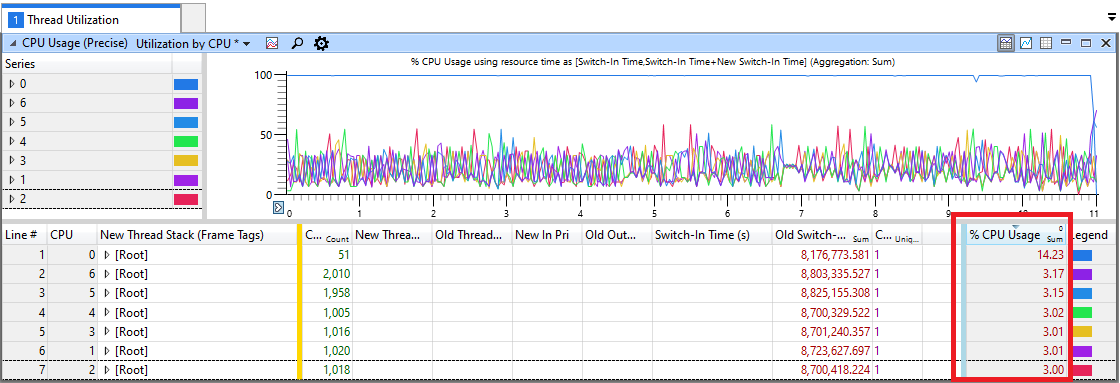Sort by the Line # column header
This screenshot has height=383, width=1120.
[23, 235]
